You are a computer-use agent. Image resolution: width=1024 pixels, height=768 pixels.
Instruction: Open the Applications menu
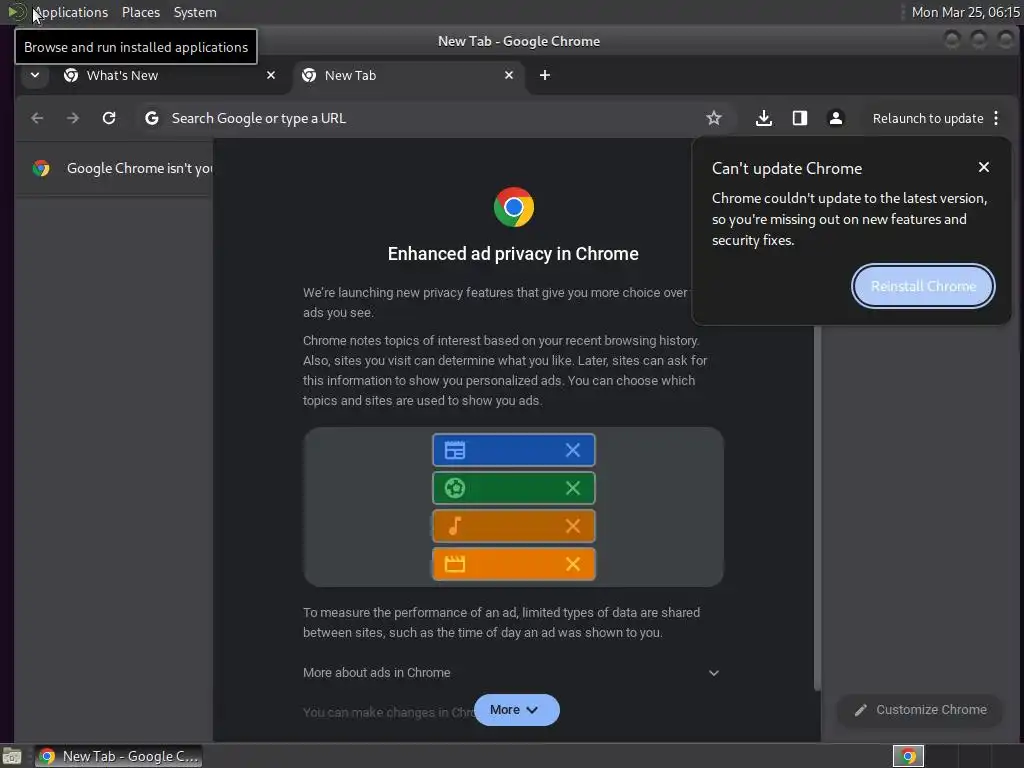[x=69, y=12]
